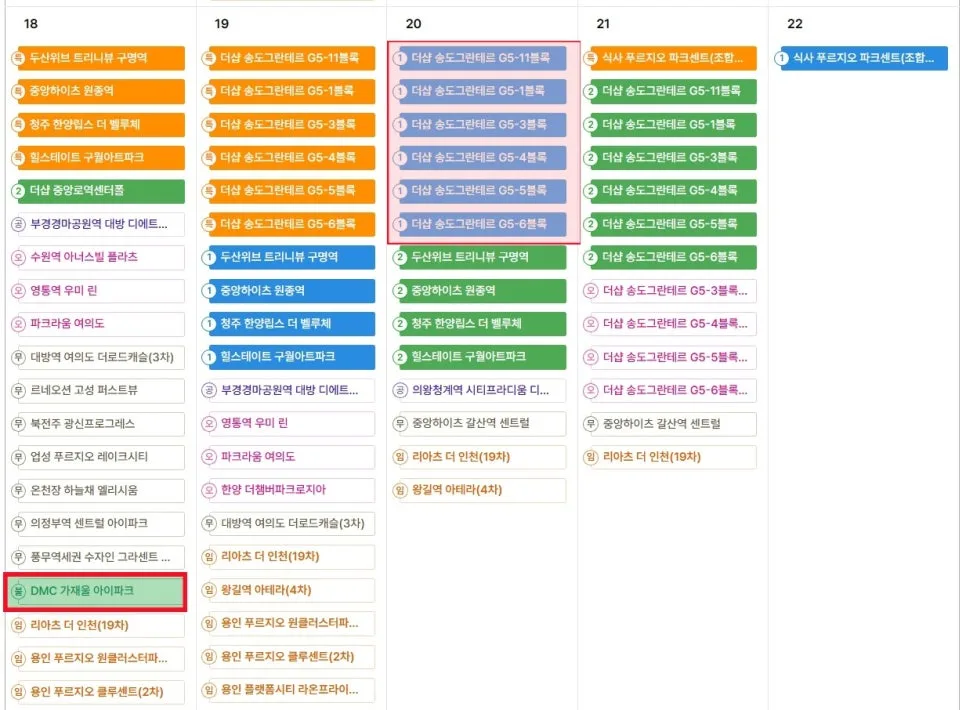This screenshot has width=966, height=710.
Task: Select green 중앙하이츠 원종역 on day 20
Action: pyautogui.click(x=479, y=290)
